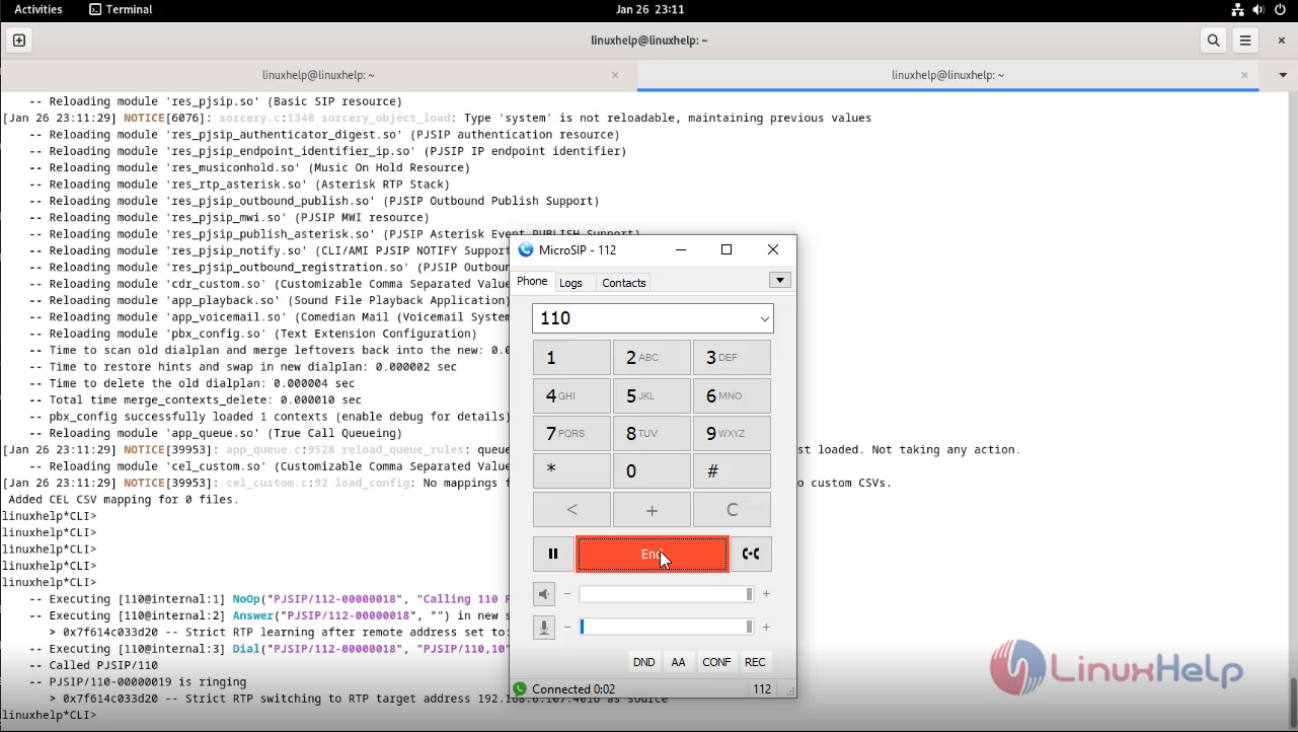Viewport: 1298px width, 732px height.
Task: Dial 8 TUV on the keypad
Action: click(x=651, y=434)
